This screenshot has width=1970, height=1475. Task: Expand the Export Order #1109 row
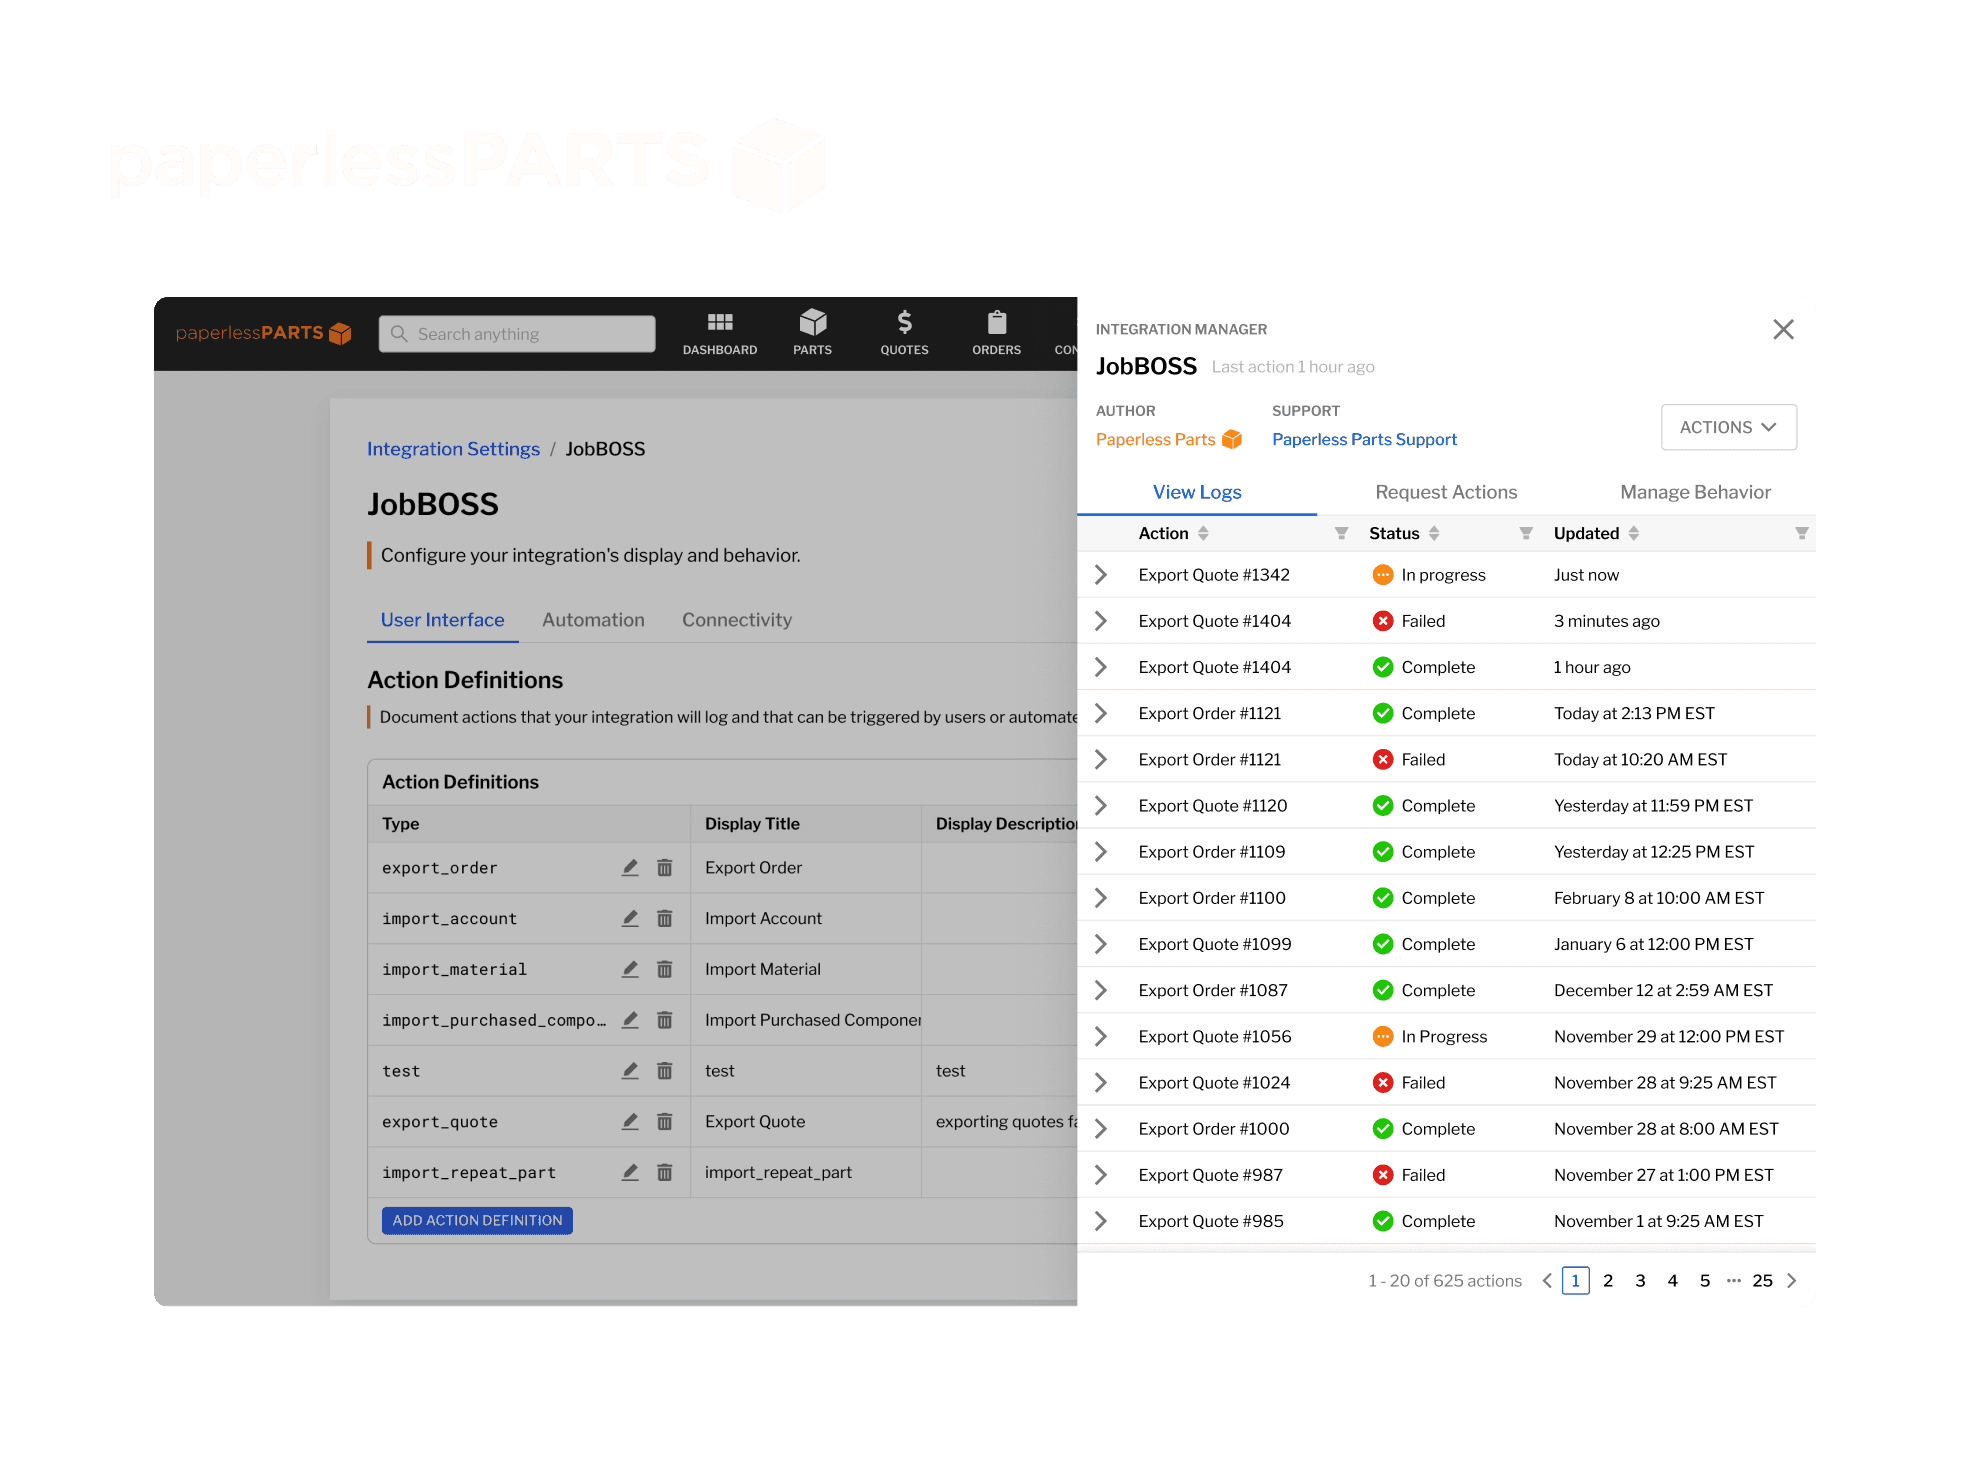click(x=1101, y=852)
